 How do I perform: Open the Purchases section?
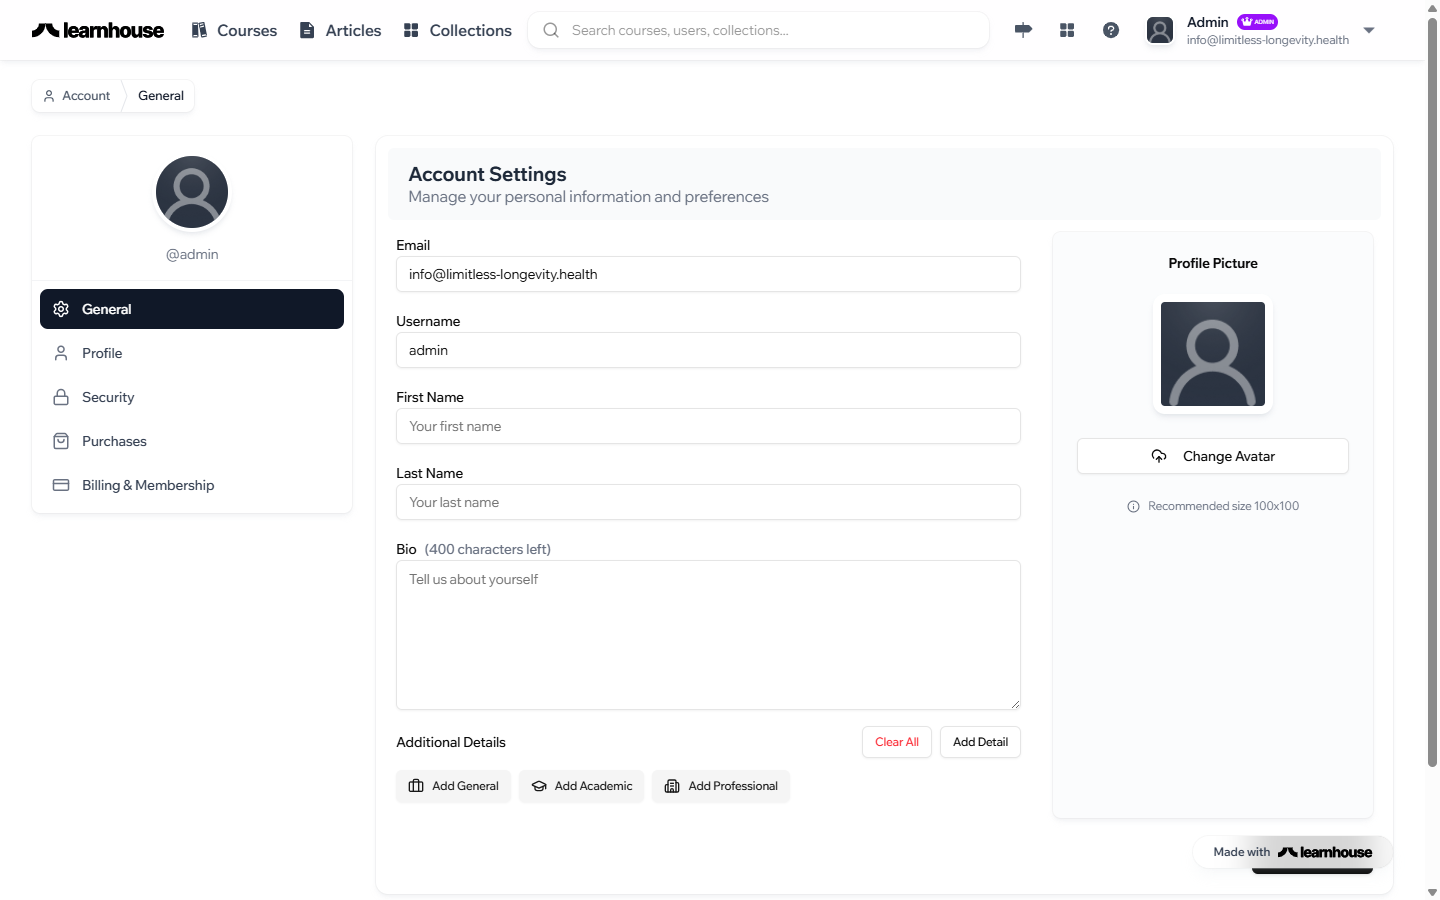click(x=114, y=441)
